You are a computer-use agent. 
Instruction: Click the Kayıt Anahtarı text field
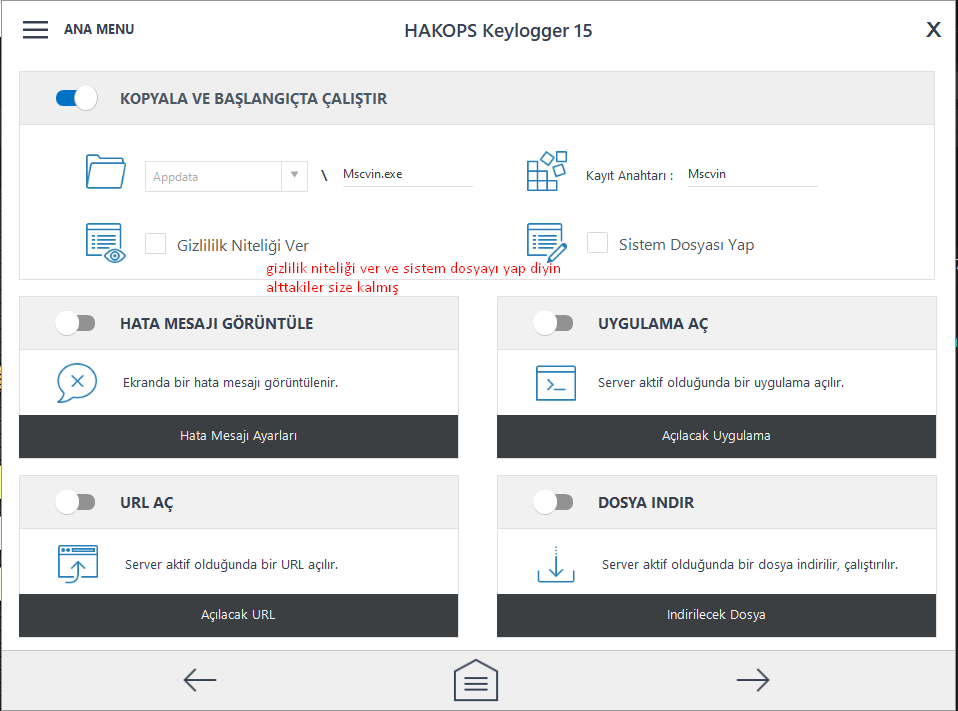tap(751, 174)
